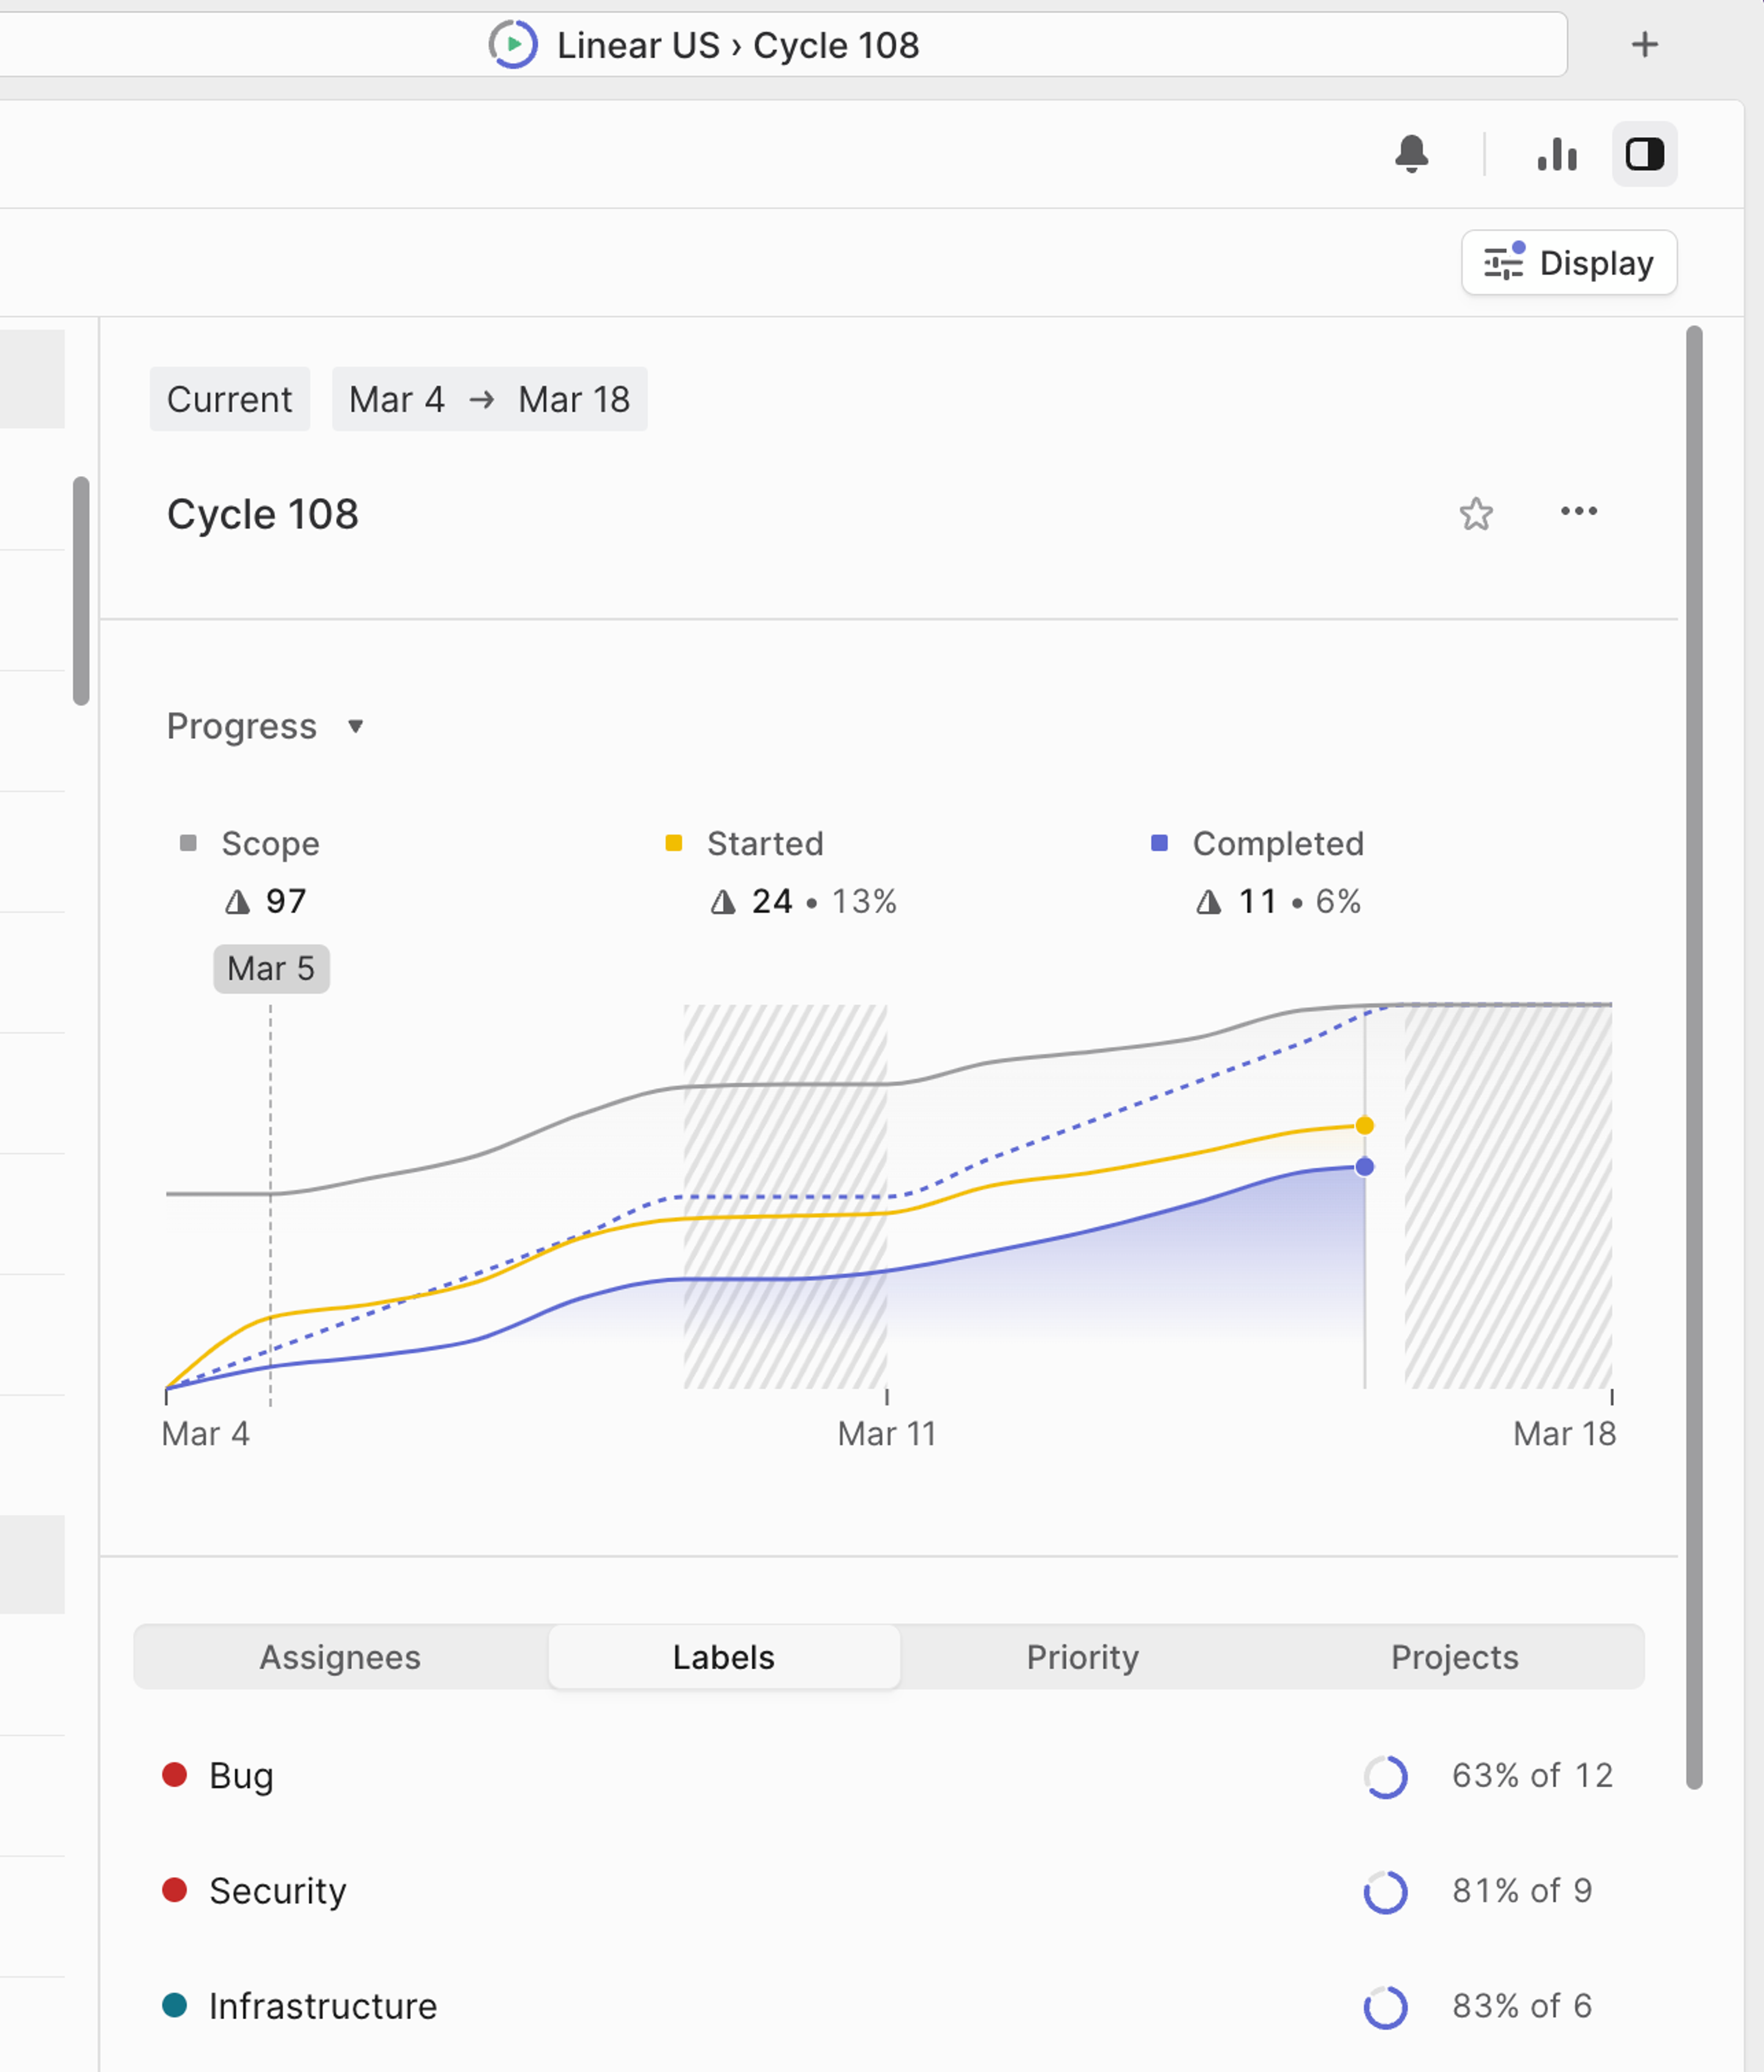Click the Infrastructure label teal color dot
Viewport: 1764px width, 2072px height.
click(x=175, y=2005)
